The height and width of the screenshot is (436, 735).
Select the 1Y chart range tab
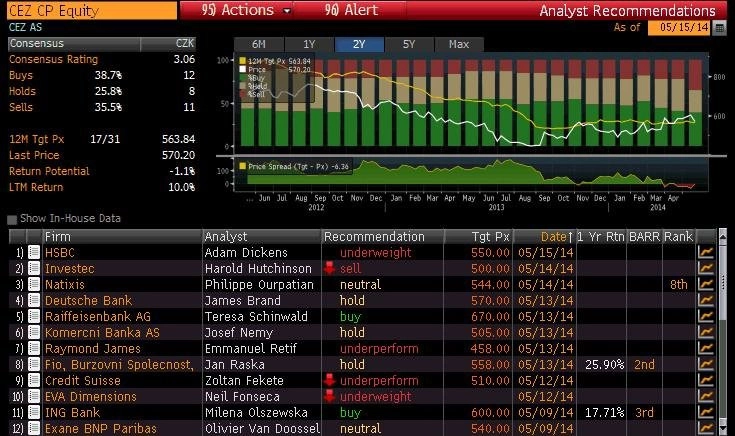309,45
